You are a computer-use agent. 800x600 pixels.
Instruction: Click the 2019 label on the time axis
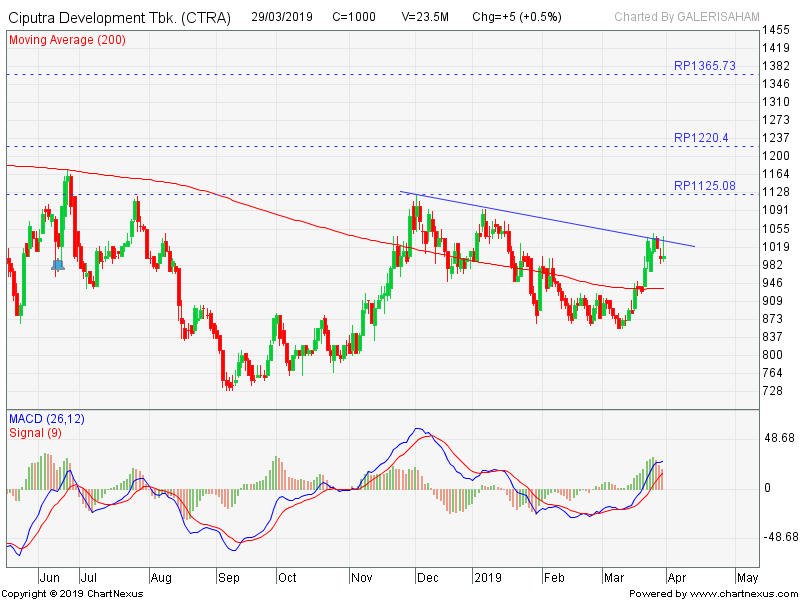(487, 578)
